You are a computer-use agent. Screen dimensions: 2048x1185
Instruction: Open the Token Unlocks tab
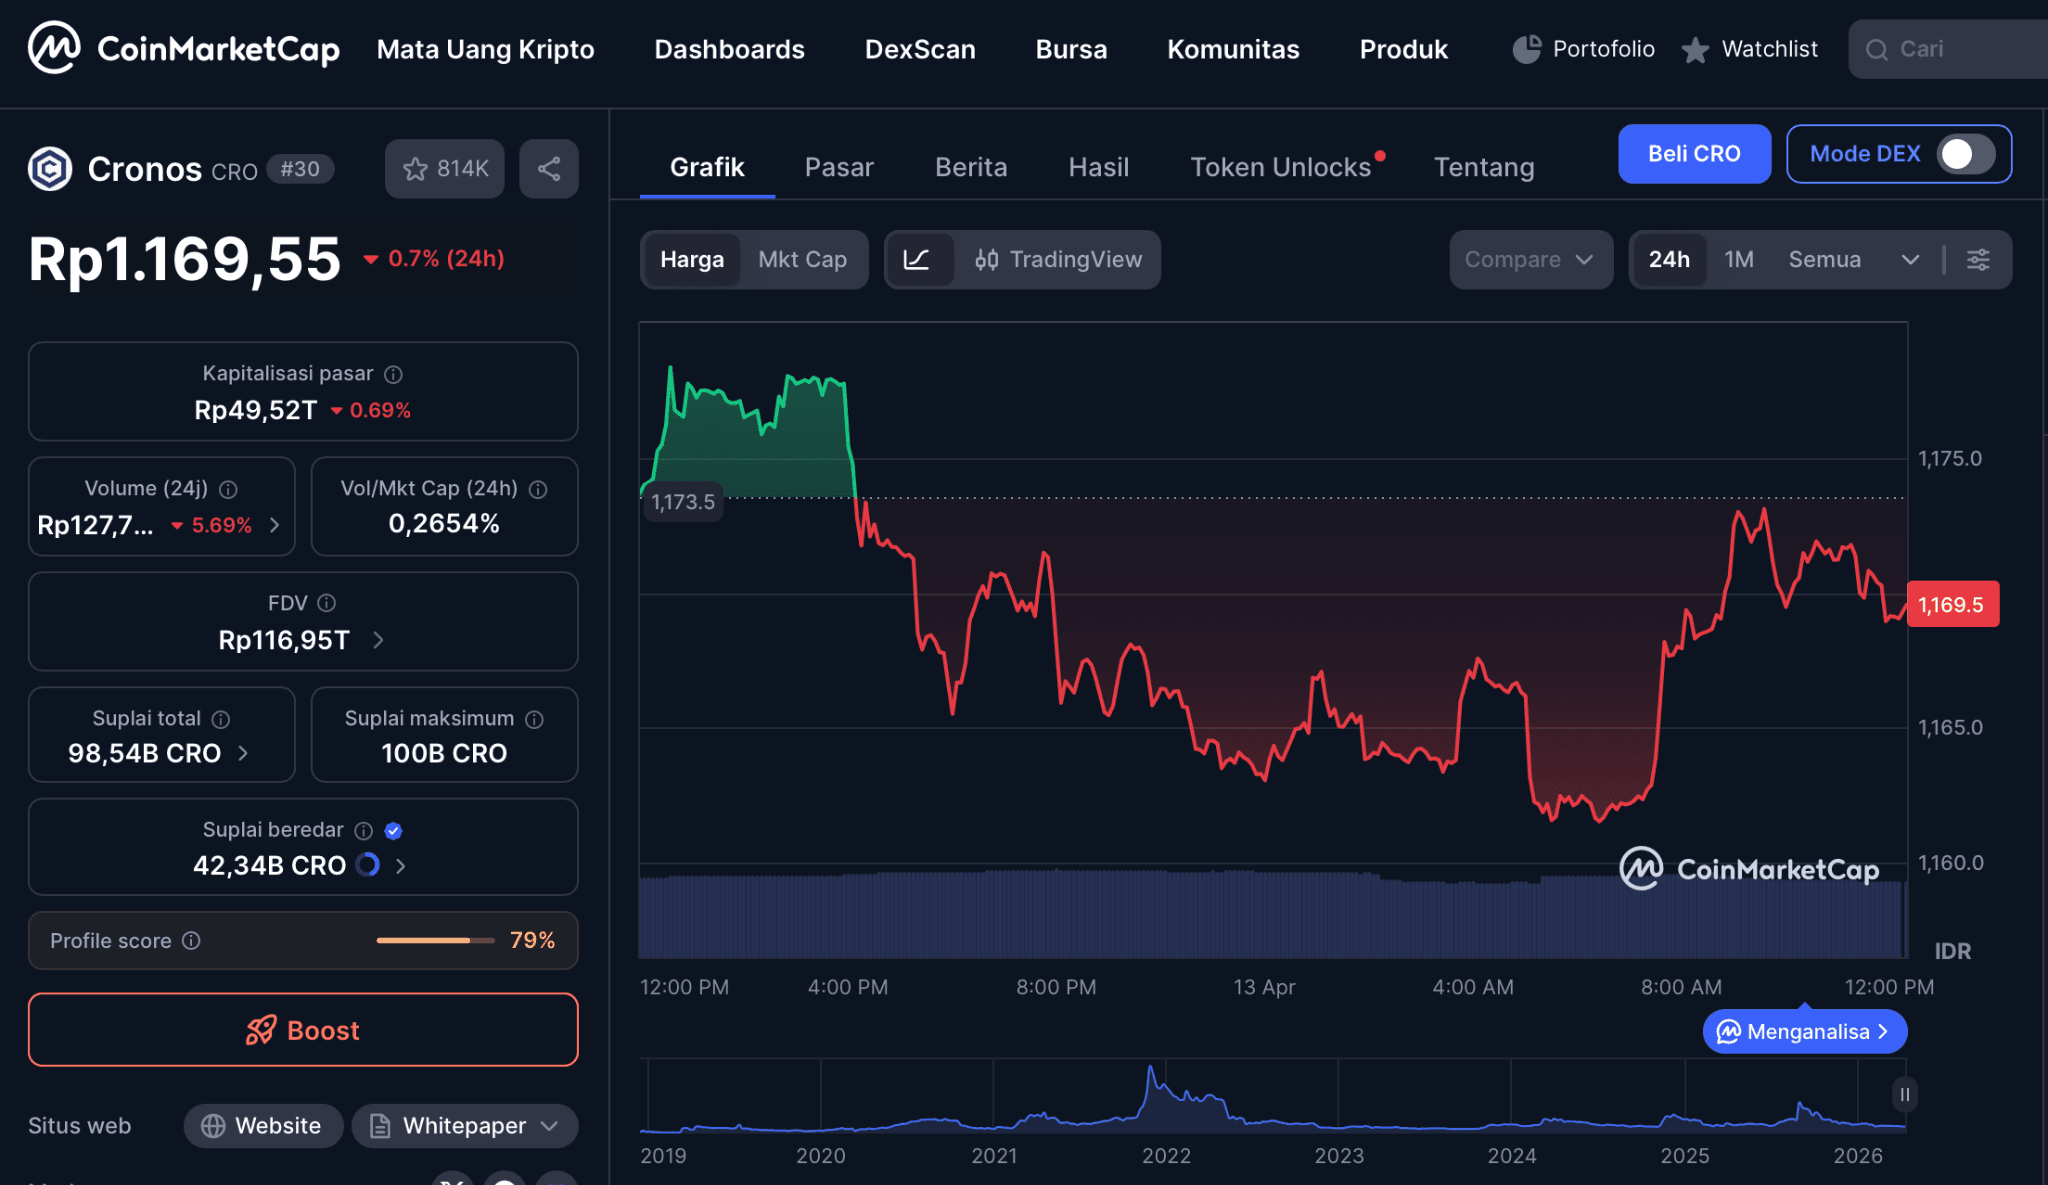tap(1280, 167)
